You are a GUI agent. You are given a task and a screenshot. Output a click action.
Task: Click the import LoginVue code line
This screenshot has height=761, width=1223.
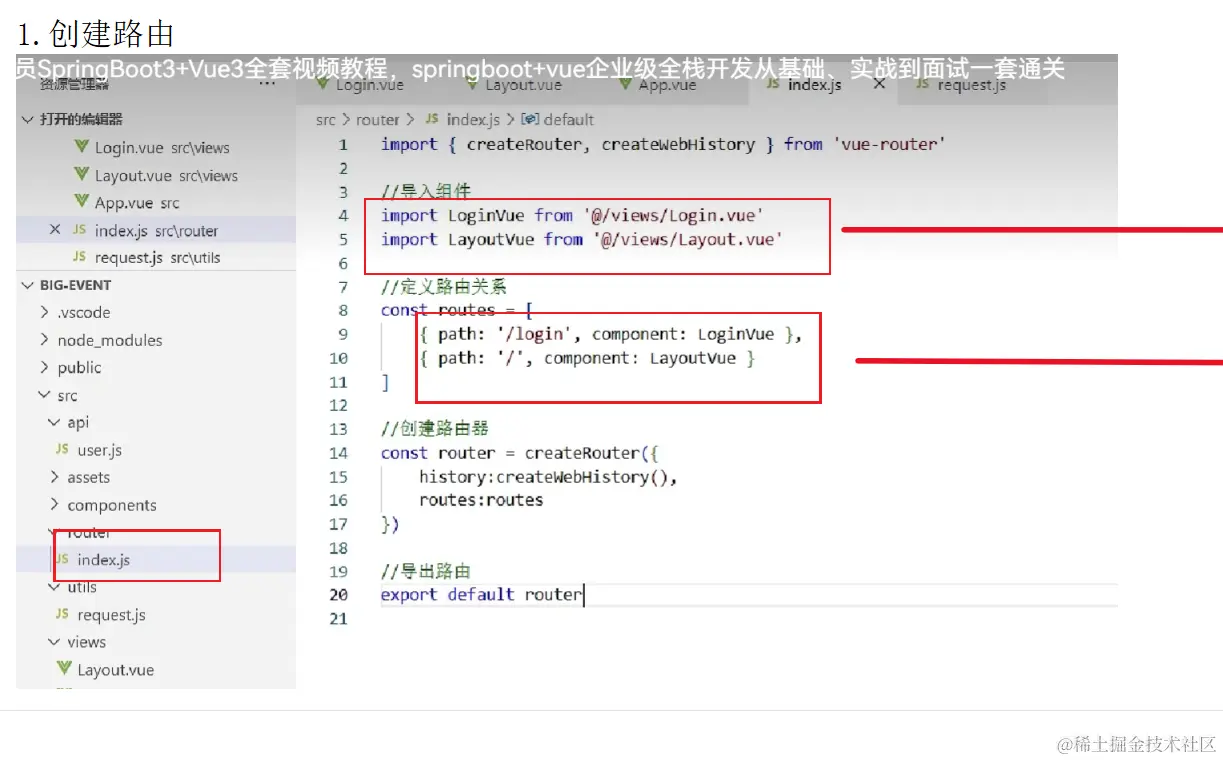click(x=572, y=215)
